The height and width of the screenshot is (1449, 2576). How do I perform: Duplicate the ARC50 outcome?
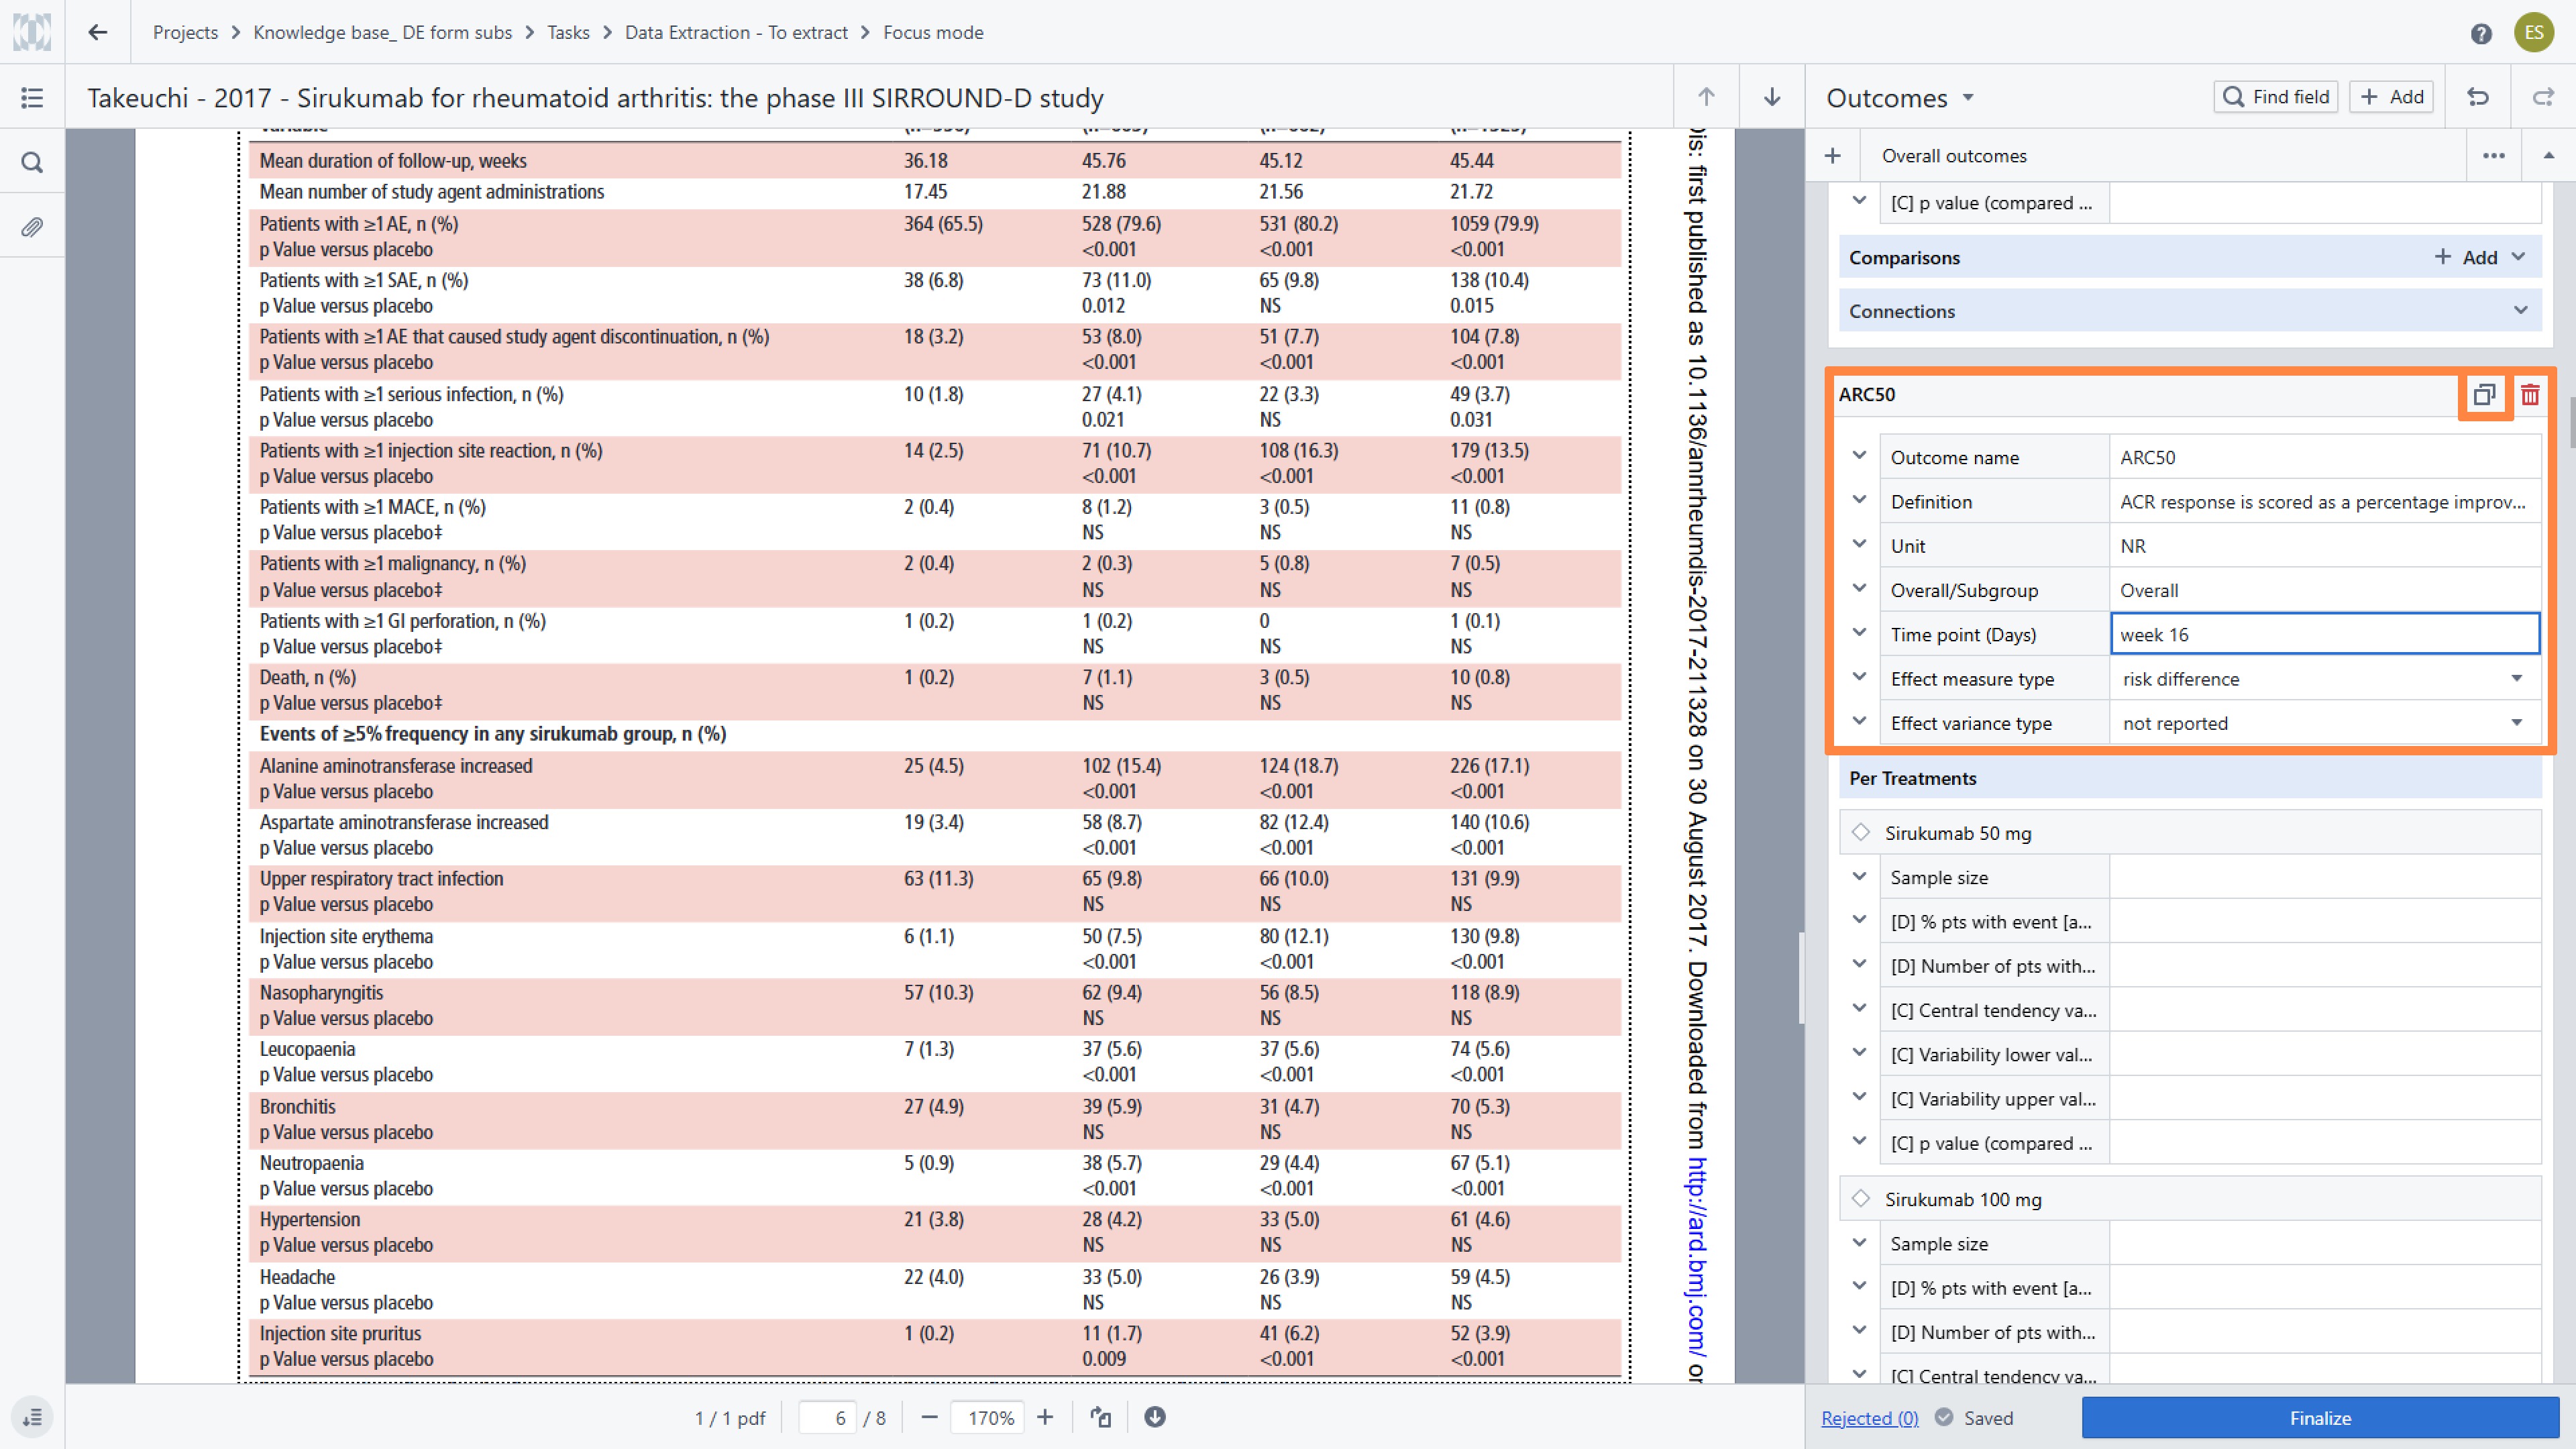[2484, 394]
